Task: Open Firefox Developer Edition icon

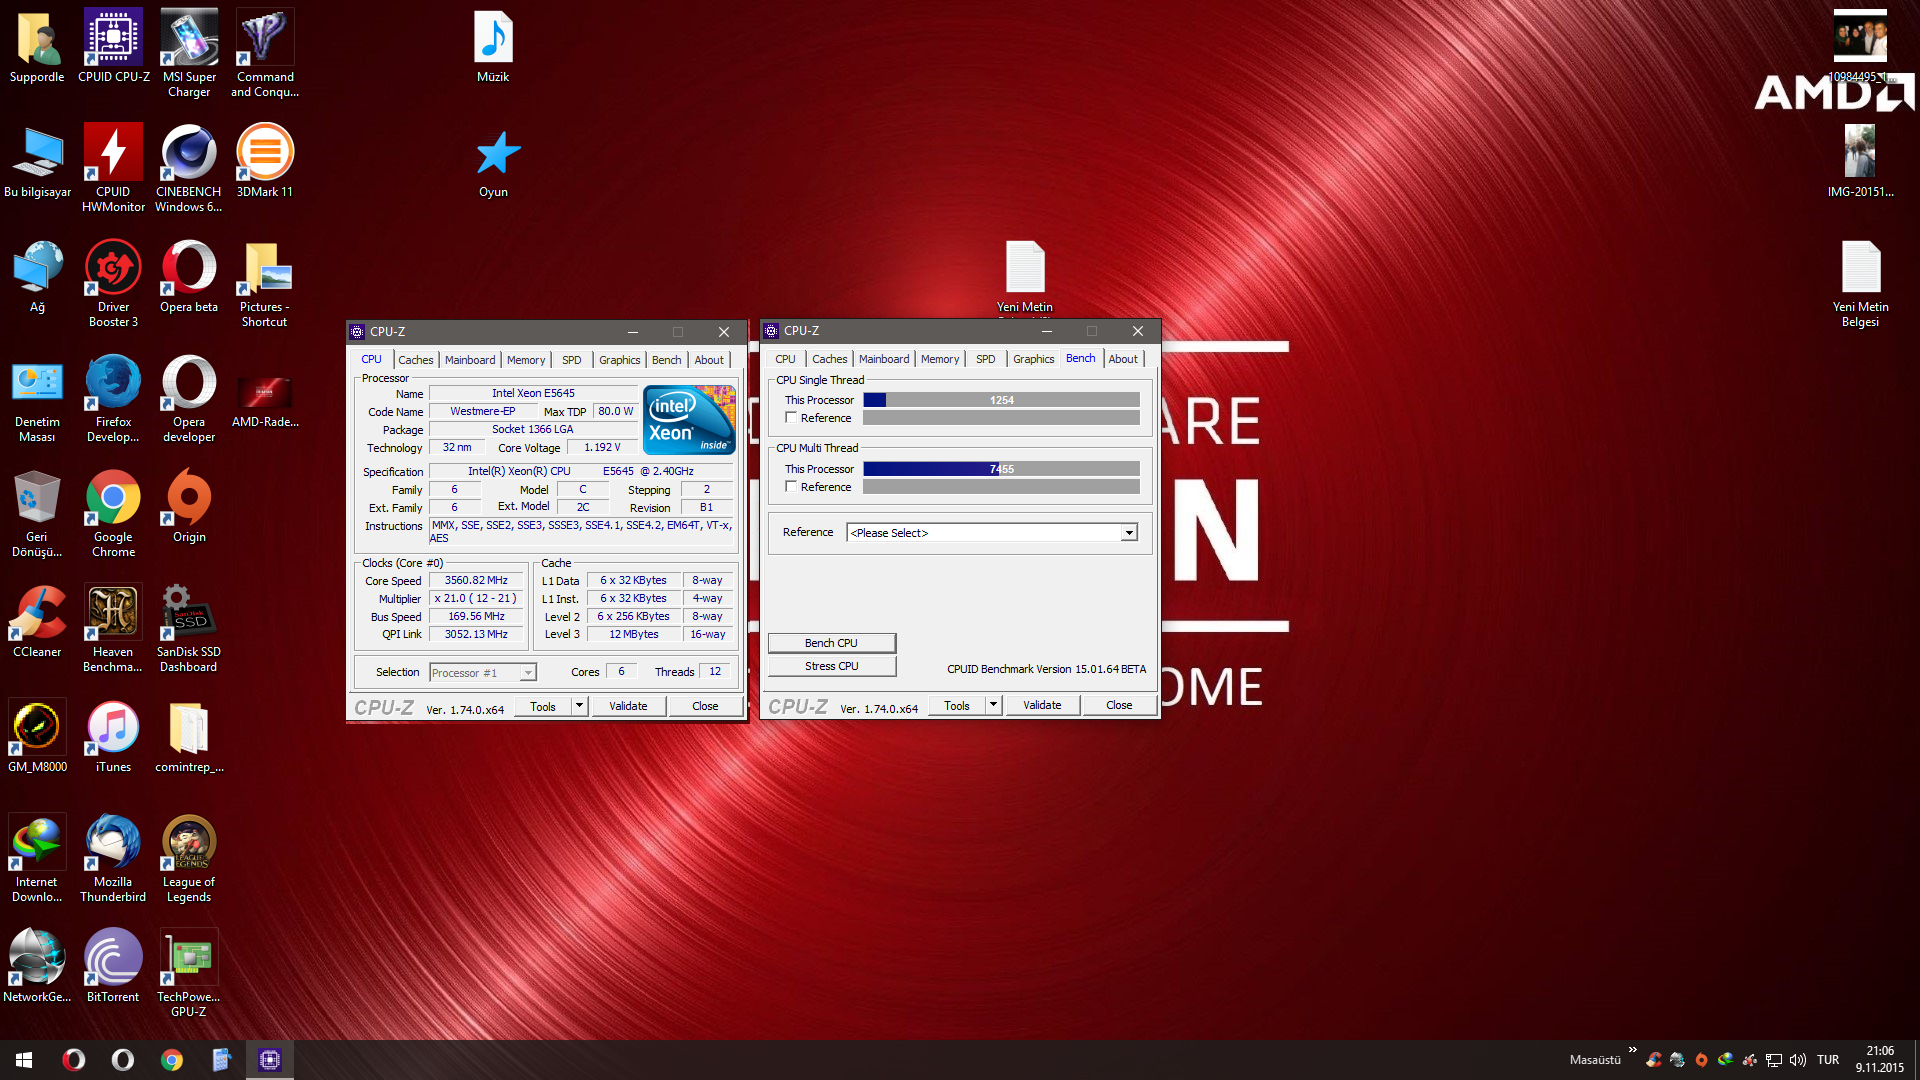Action: coord(113,398)
